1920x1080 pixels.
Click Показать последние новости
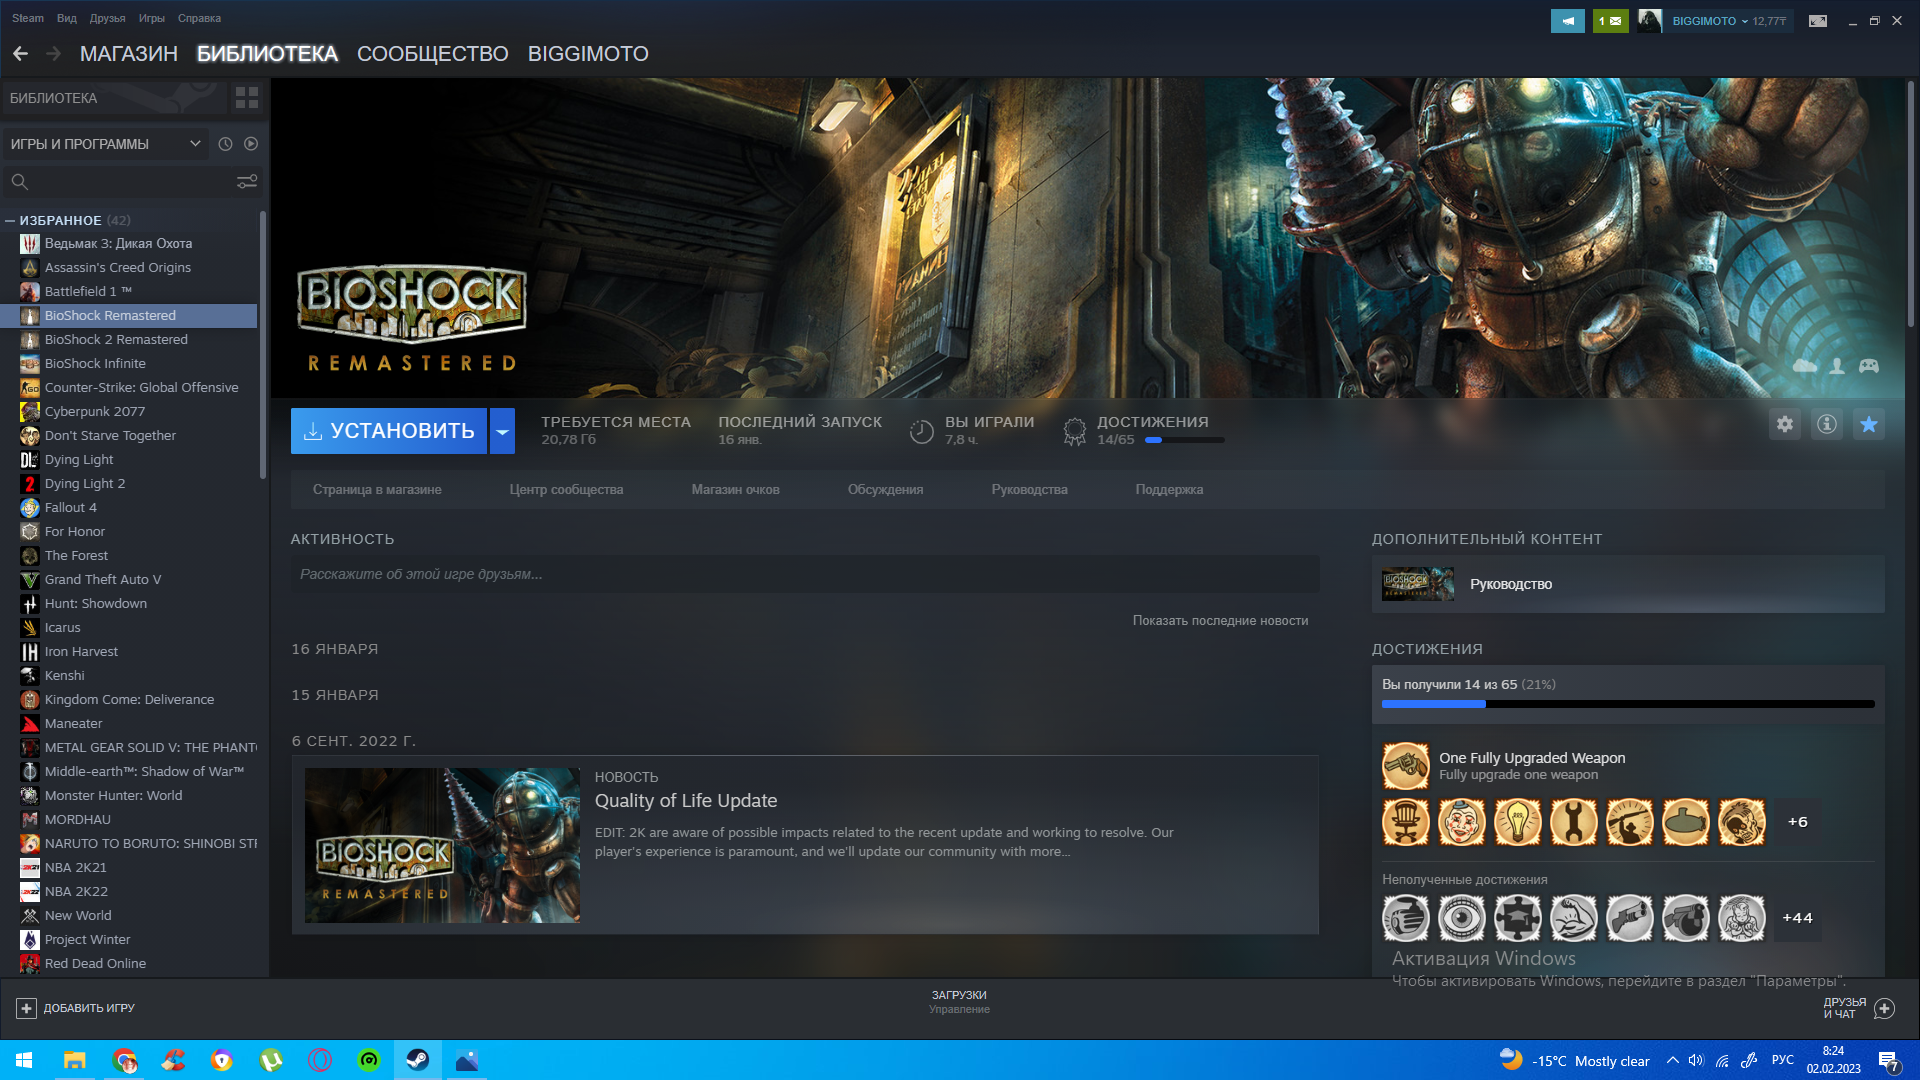pos(1220,621)
